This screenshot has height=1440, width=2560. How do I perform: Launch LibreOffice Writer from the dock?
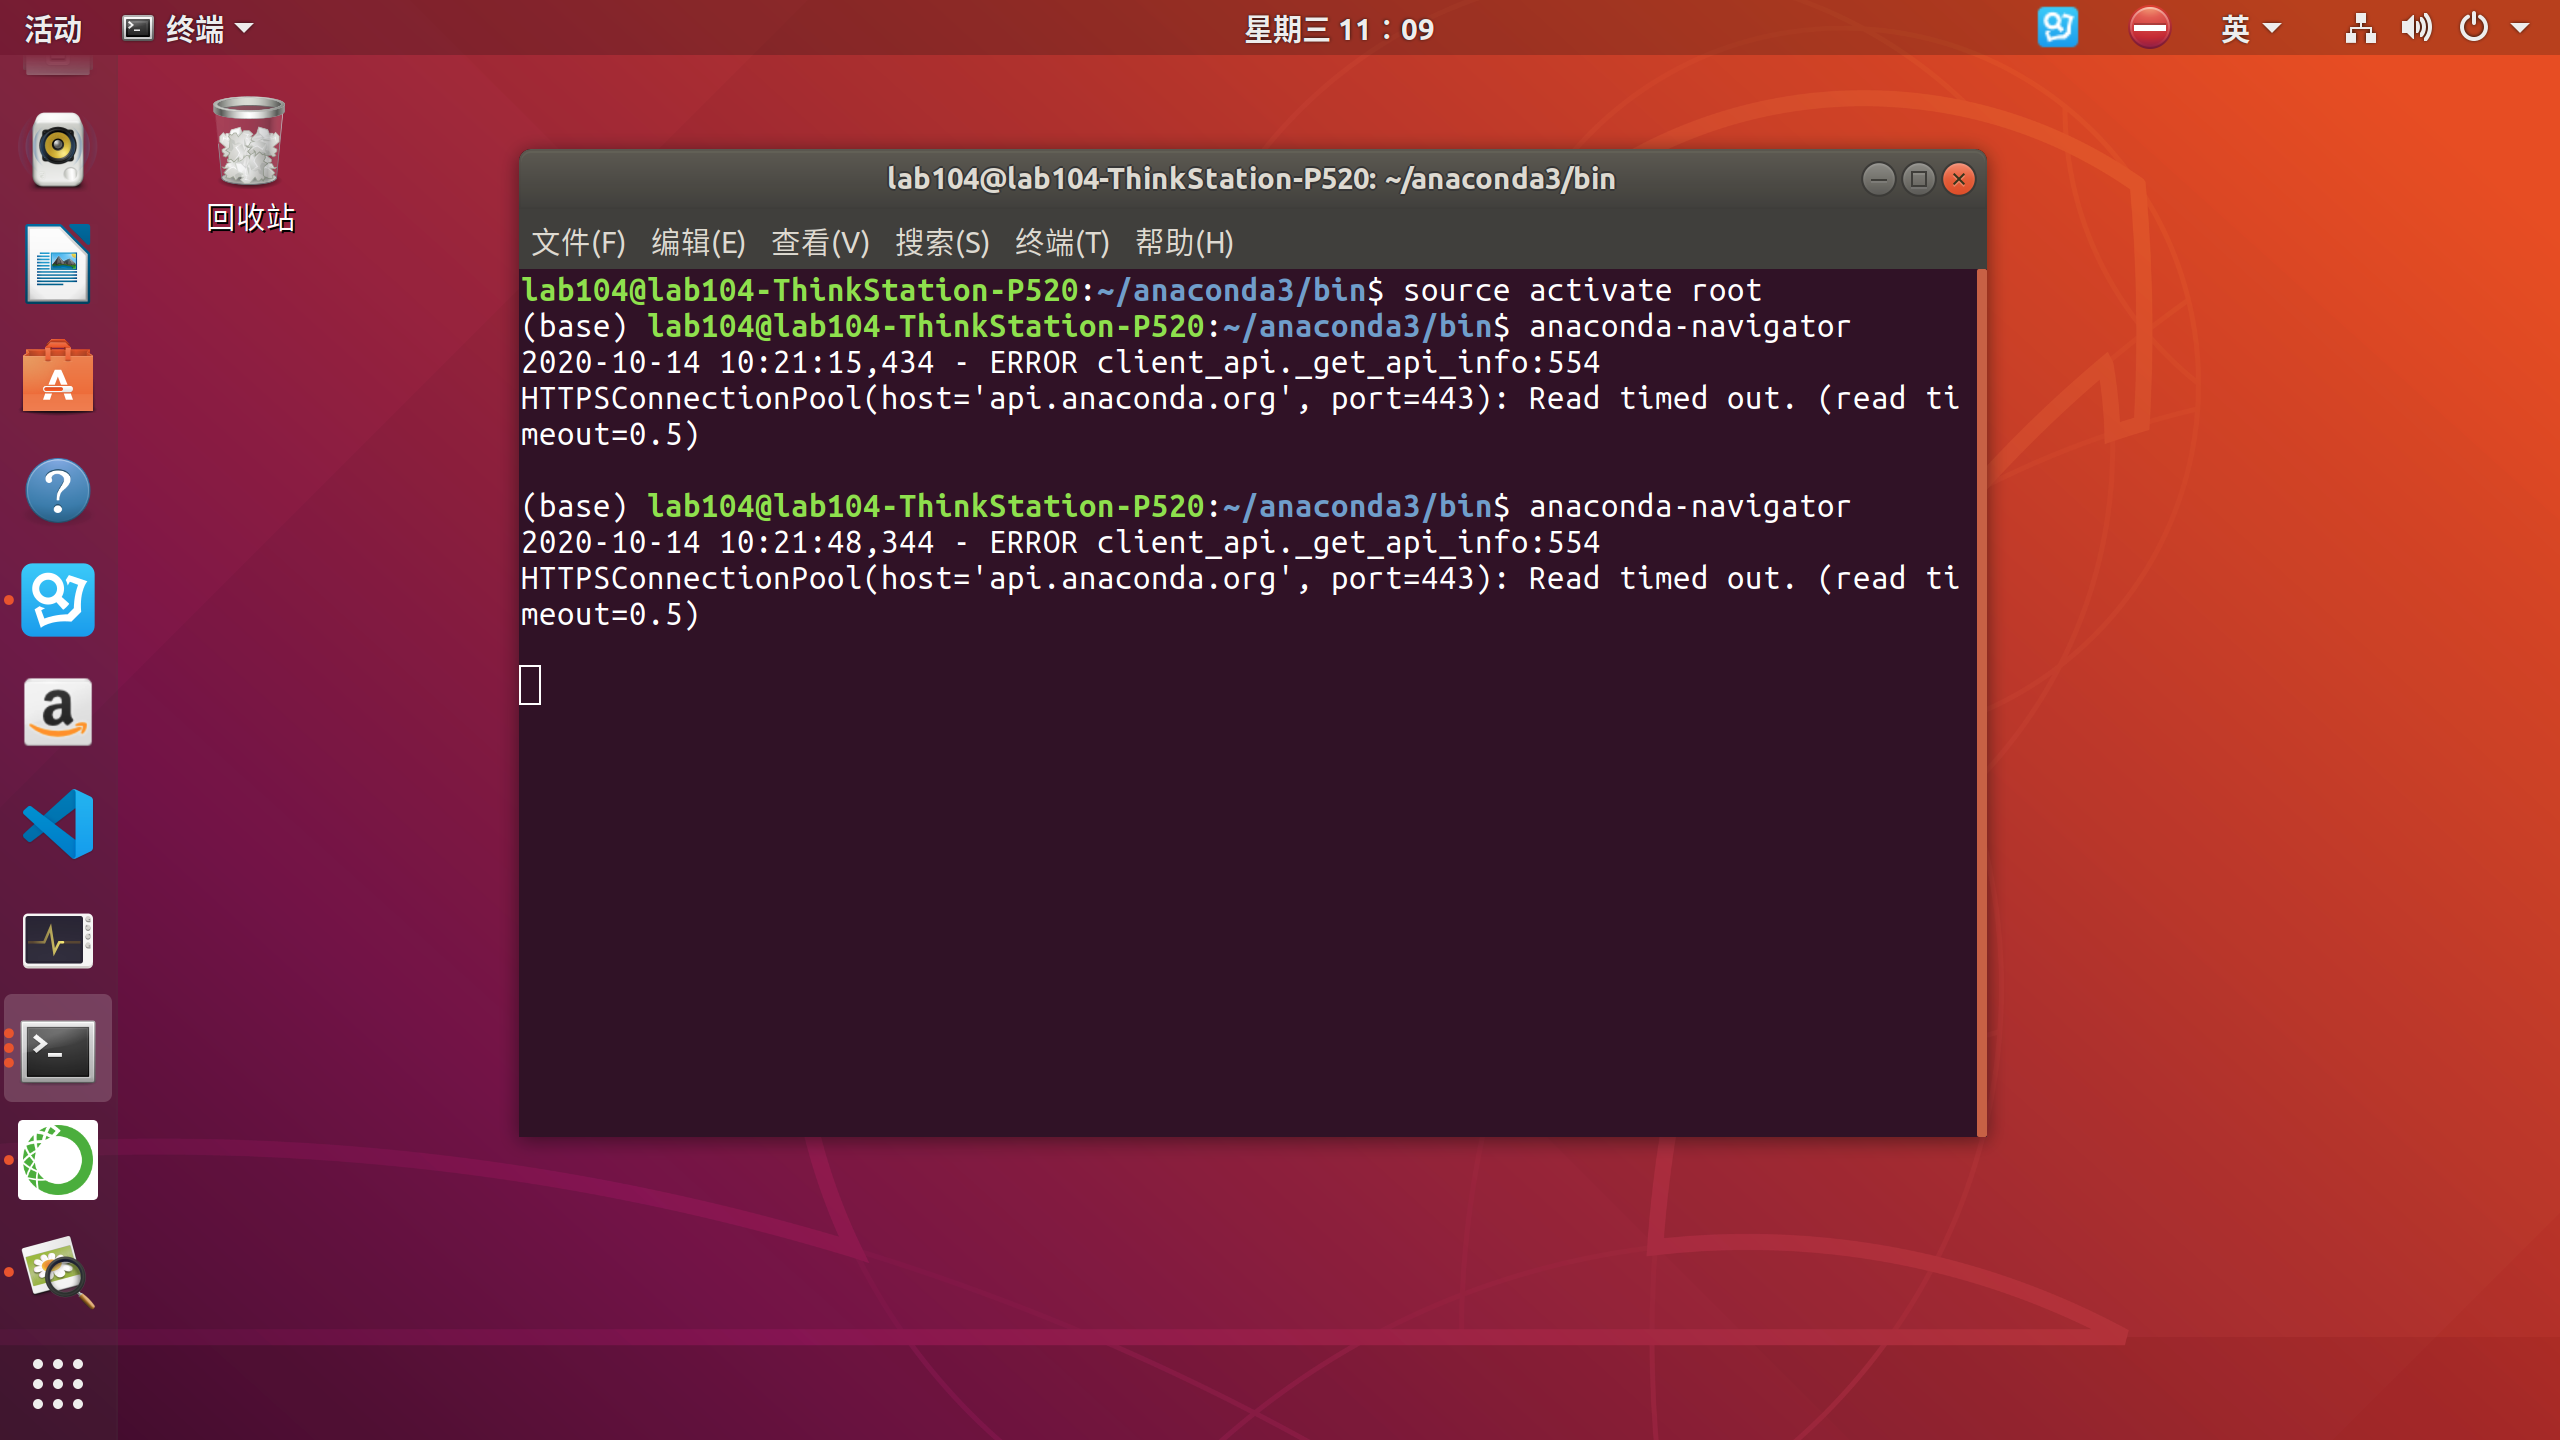point(58,264)
